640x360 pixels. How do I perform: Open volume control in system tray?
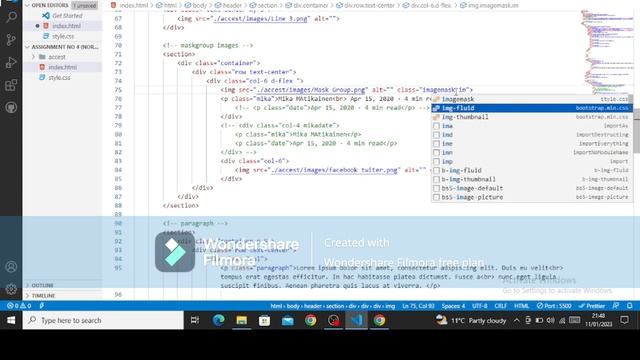pyautogui.click(x=551, y=320)
